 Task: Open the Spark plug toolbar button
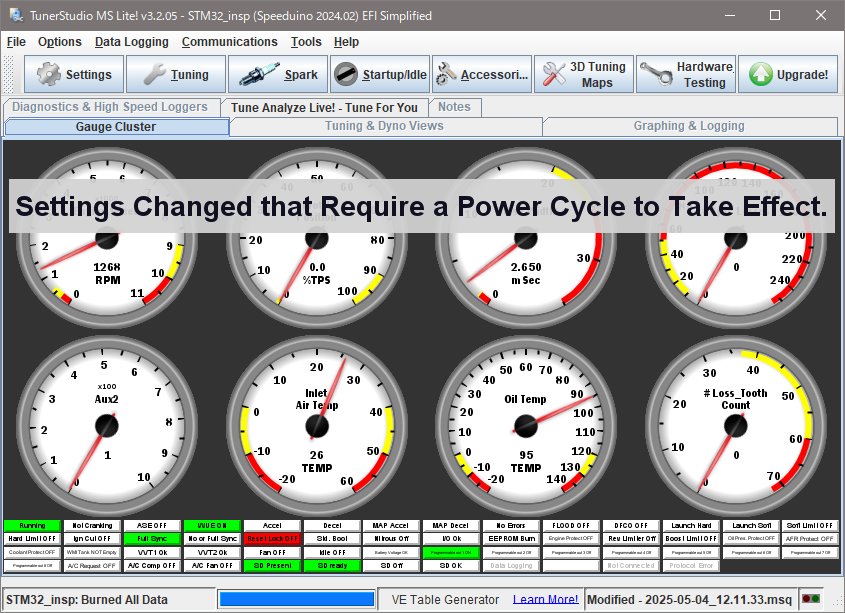click(278, 74)
